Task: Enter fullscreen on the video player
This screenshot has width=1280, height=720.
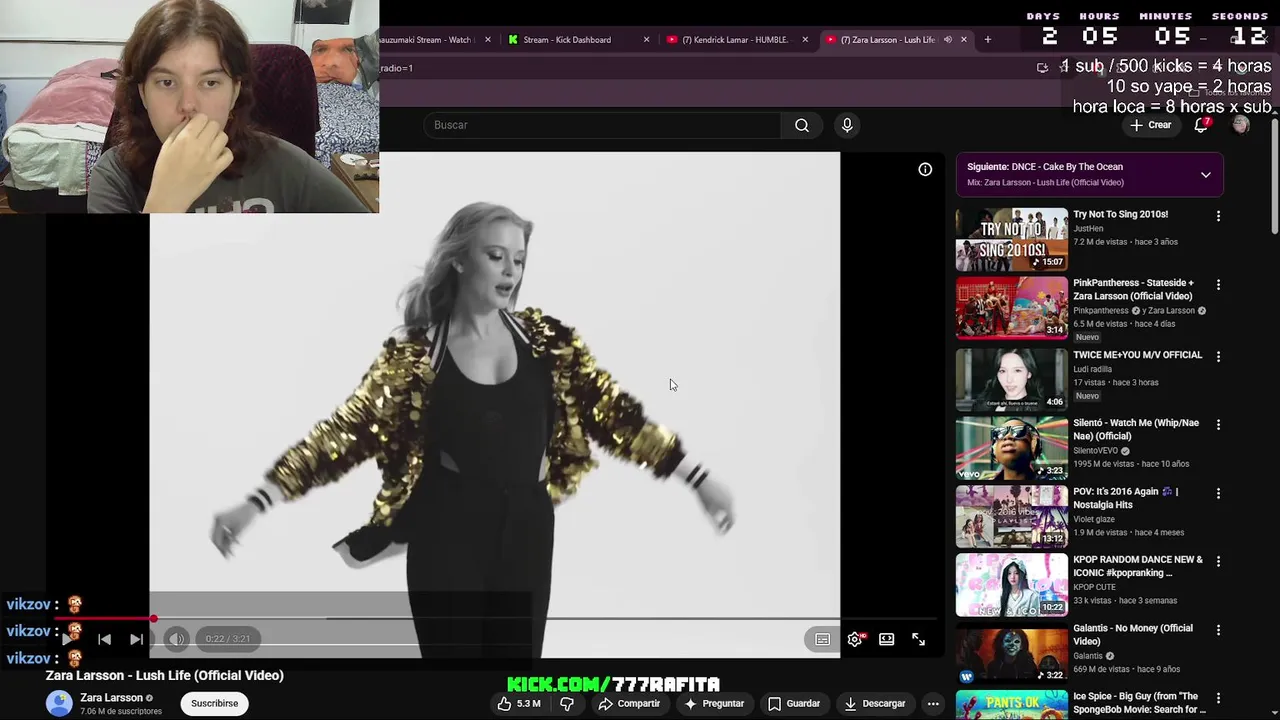Action: (x=918, y=639)
